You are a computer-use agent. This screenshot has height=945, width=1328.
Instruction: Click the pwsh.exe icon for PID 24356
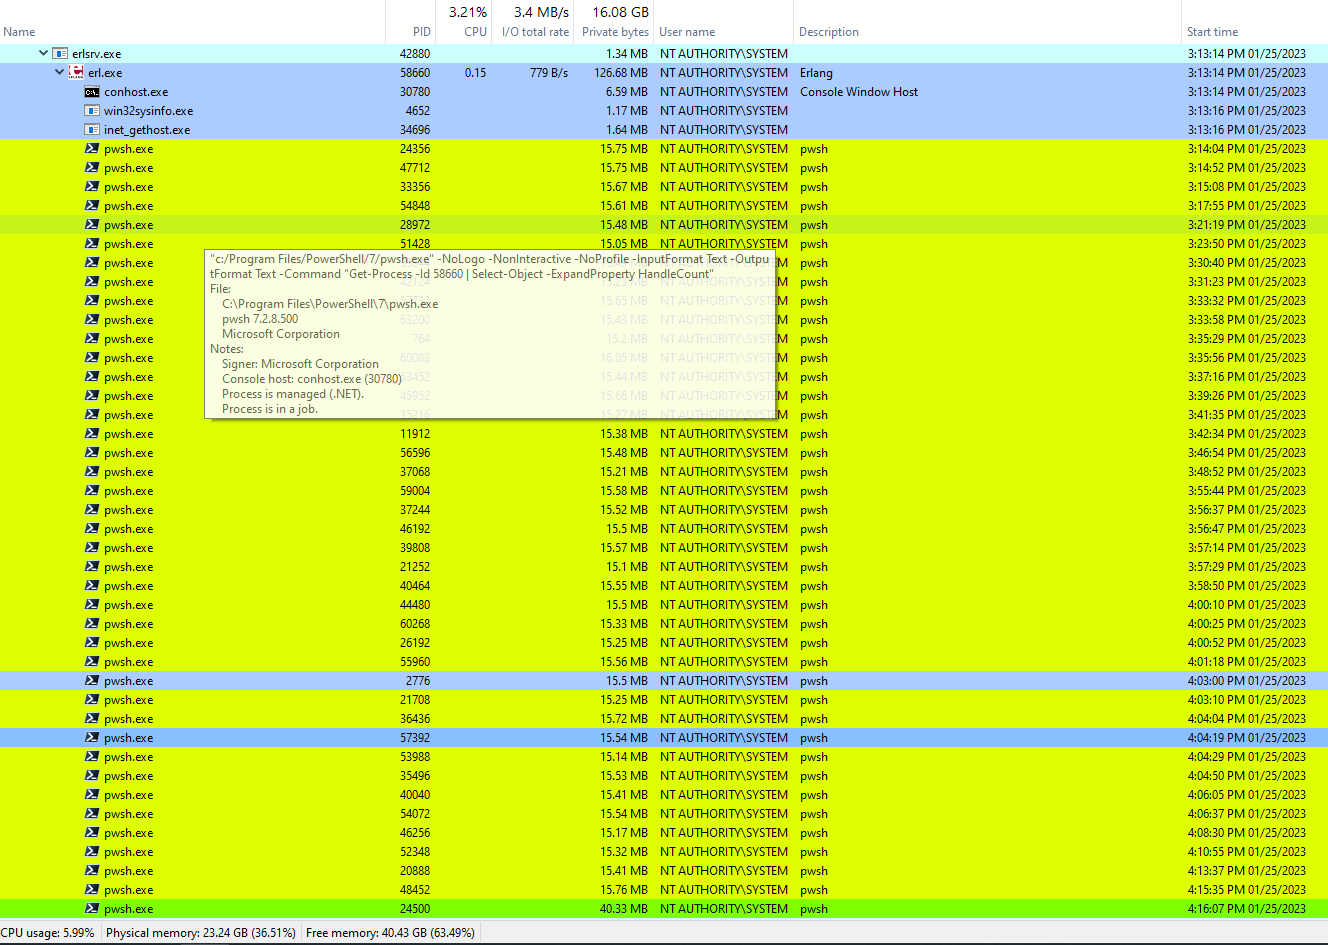[x=90, y=148]
